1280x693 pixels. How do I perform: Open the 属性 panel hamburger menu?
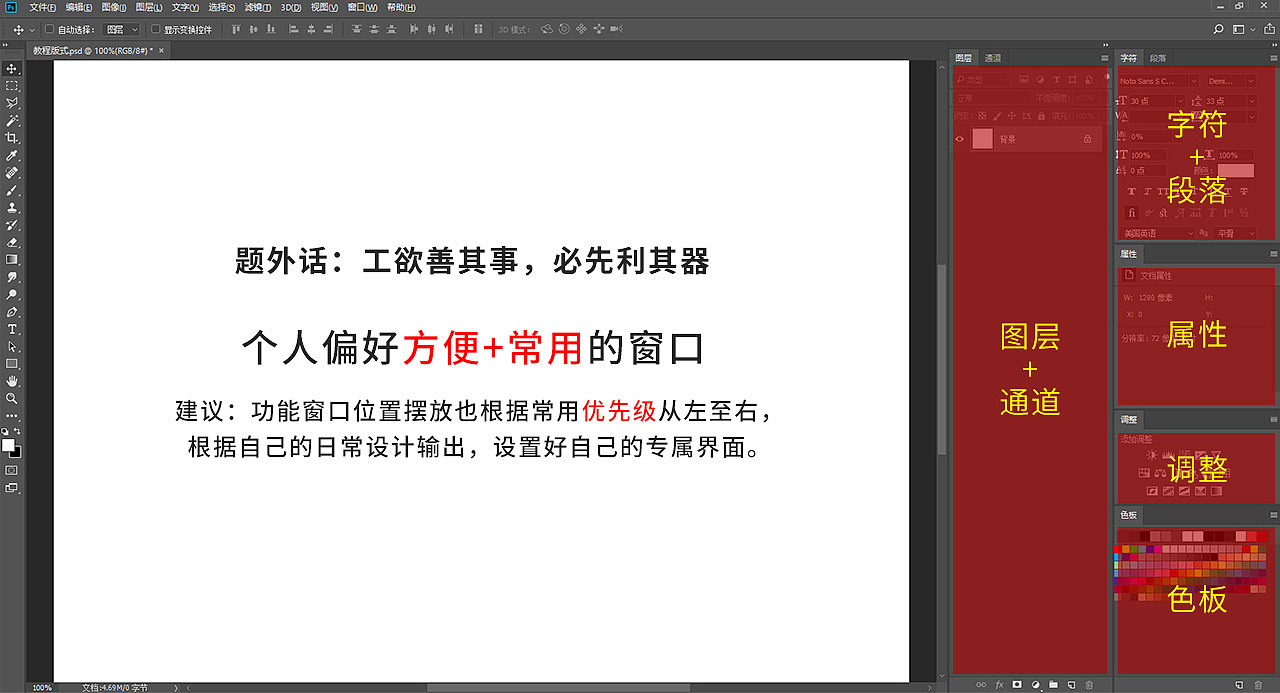tap(1273, 254)
